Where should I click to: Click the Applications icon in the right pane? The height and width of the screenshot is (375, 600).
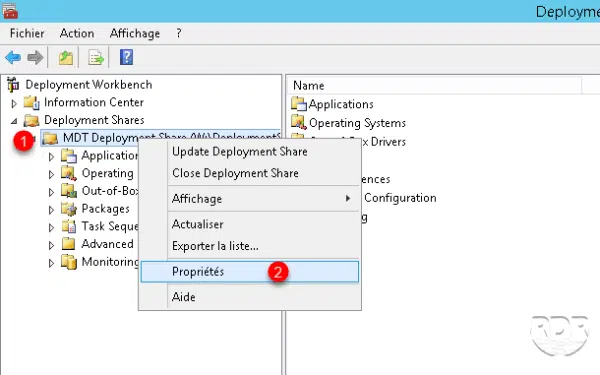point(299,104)
